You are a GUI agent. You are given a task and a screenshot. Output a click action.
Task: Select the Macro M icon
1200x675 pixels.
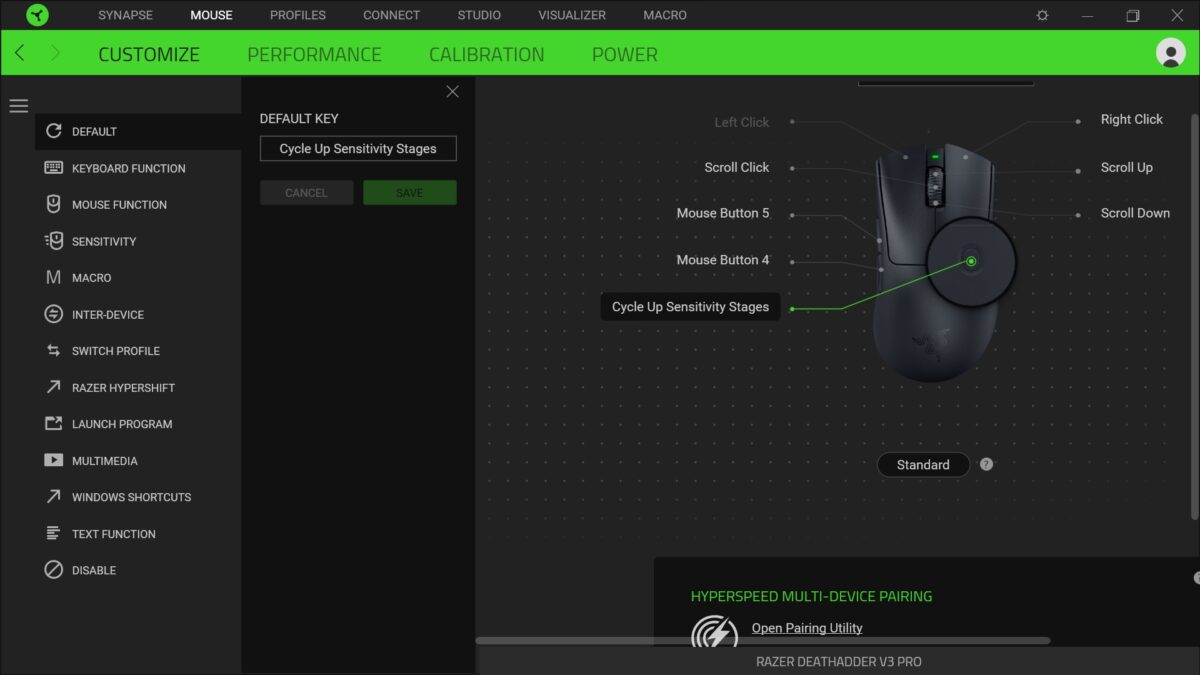54,277
